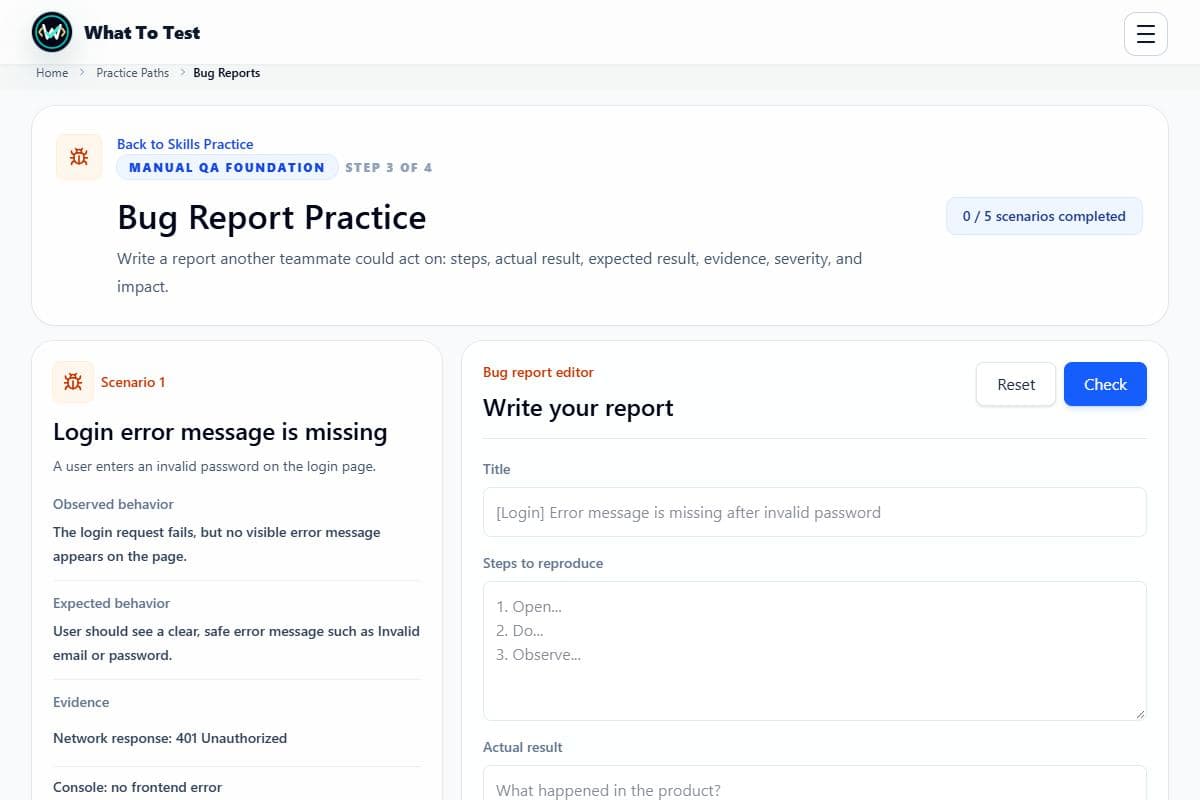The height and width of the screenshot is (800, 1200).
Task: Click the Title field label
Action: tap(497, 469)
